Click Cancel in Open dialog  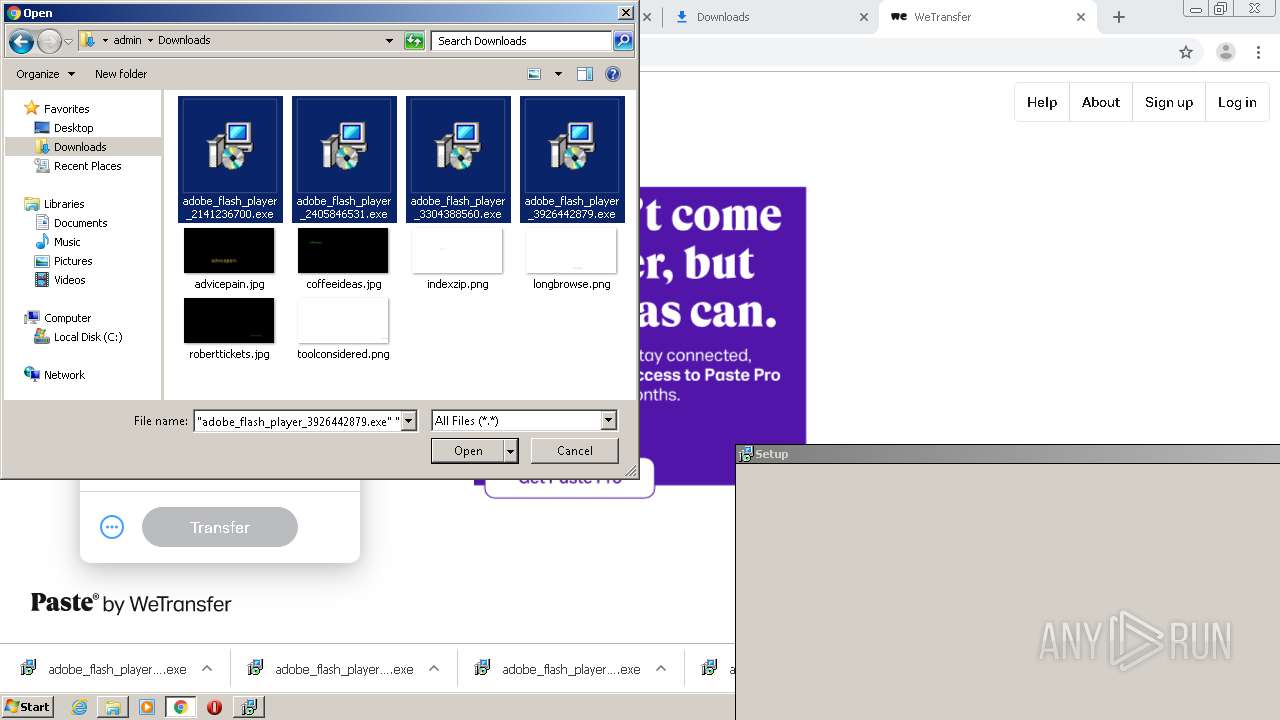pyautogui.click(x=575, y=451)
